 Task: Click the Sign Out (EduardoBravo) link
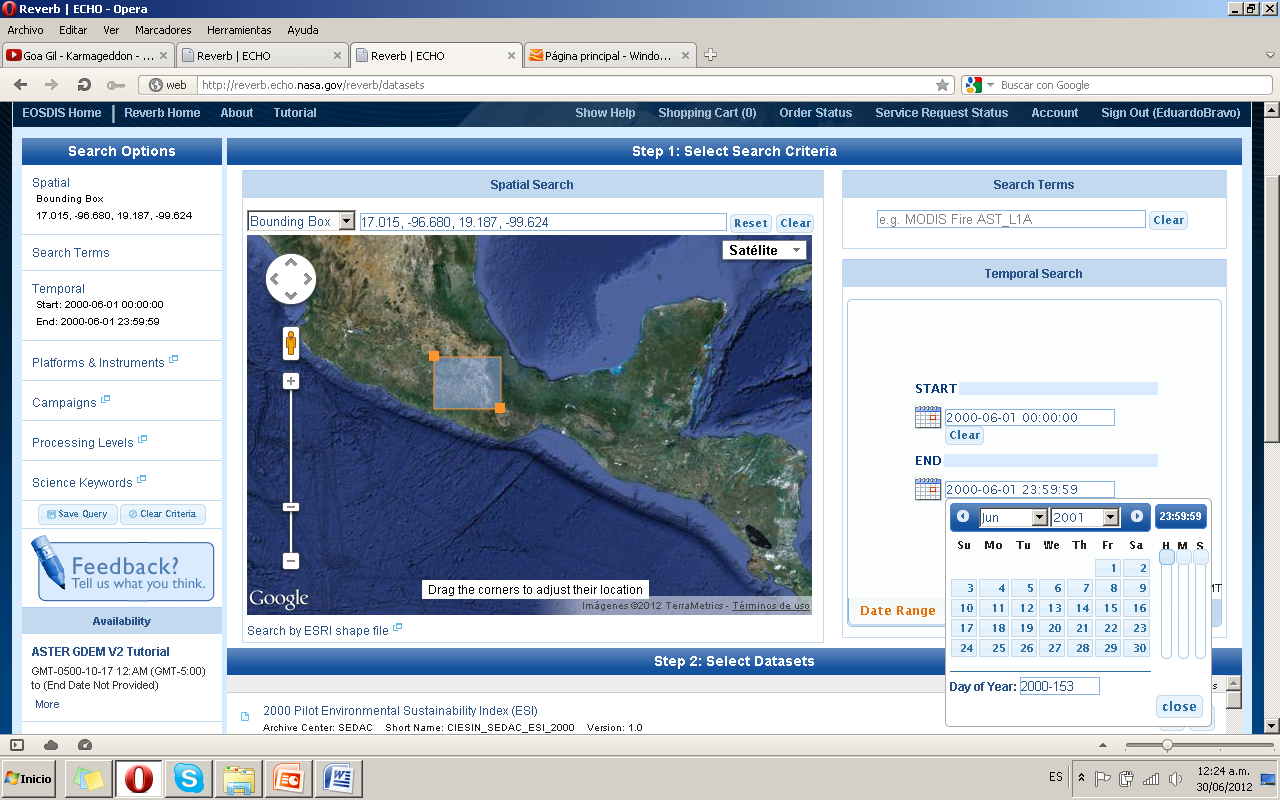pos(1170,113)
